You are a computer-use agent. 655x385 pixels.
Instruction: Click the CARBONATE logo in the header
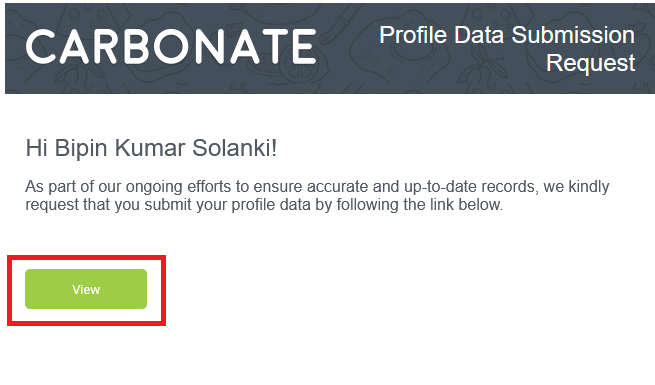click(x=171, y=47)
